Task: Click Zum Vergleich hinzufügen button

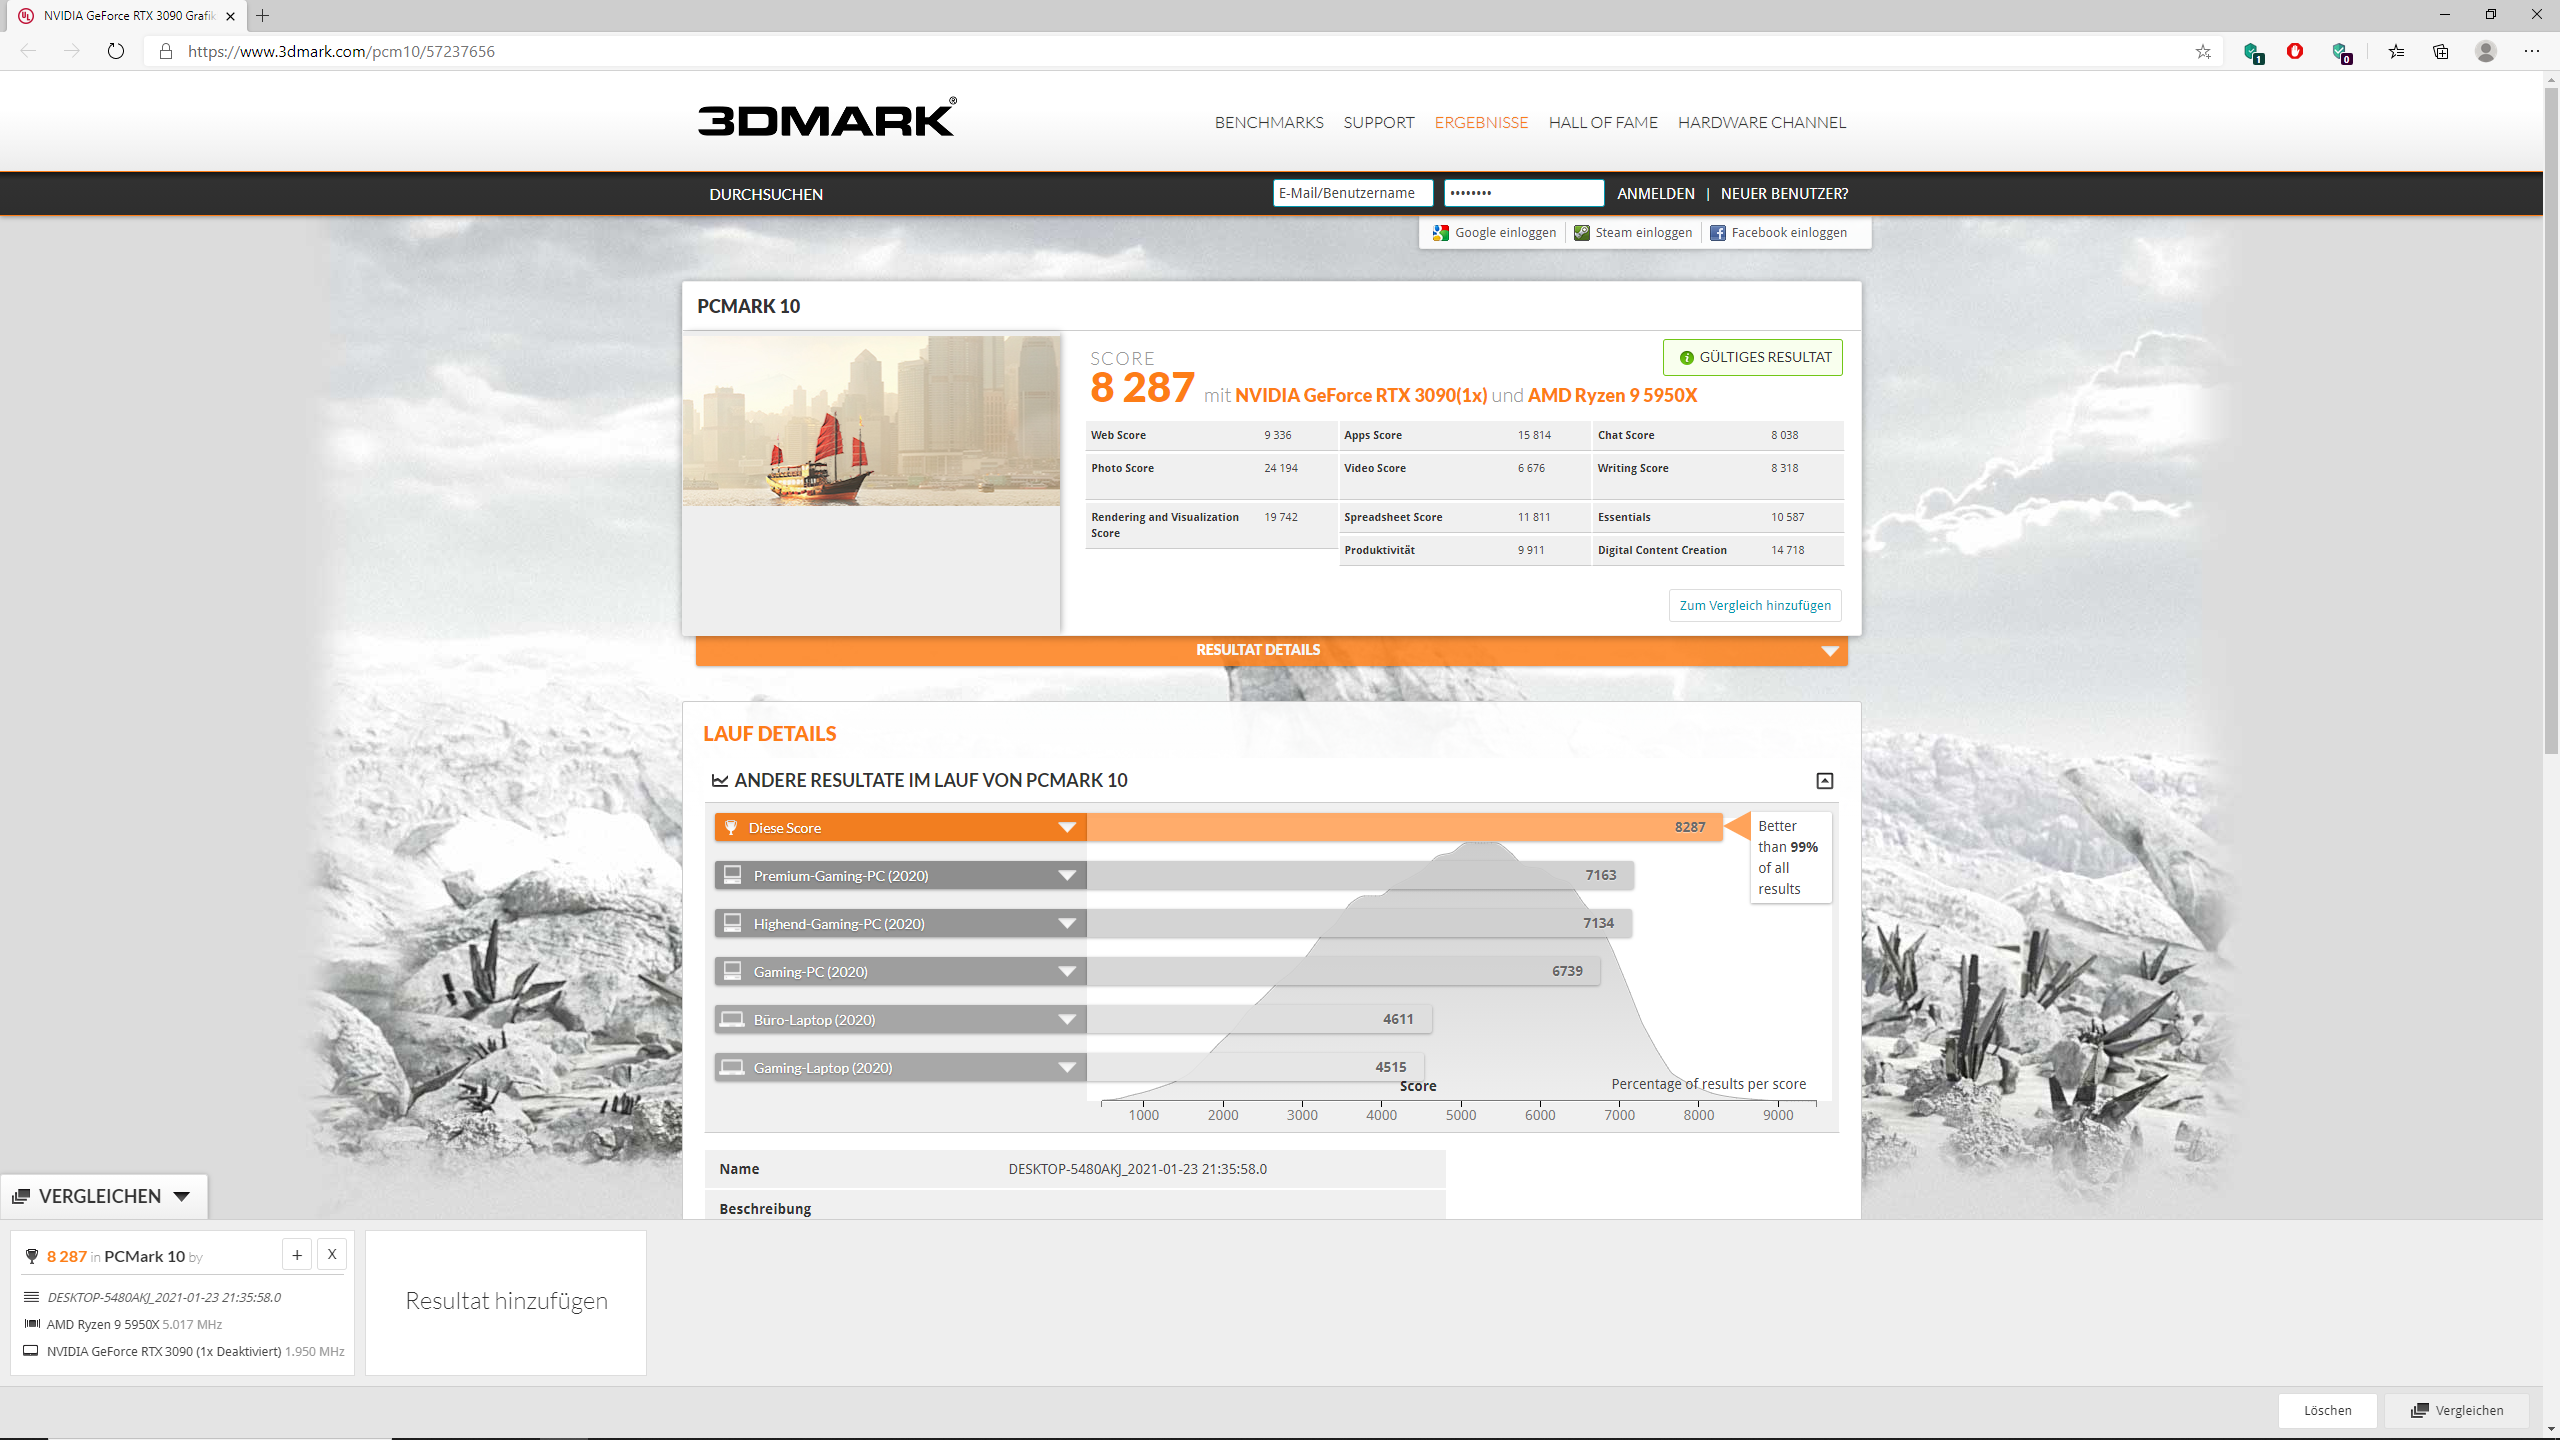Action: click(1755, 605)
